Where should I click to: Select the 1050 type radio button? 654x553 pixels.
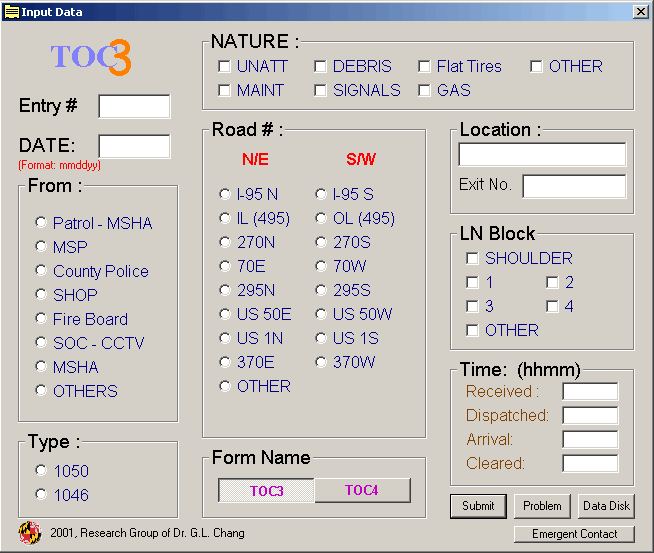[x=41, y=471]
